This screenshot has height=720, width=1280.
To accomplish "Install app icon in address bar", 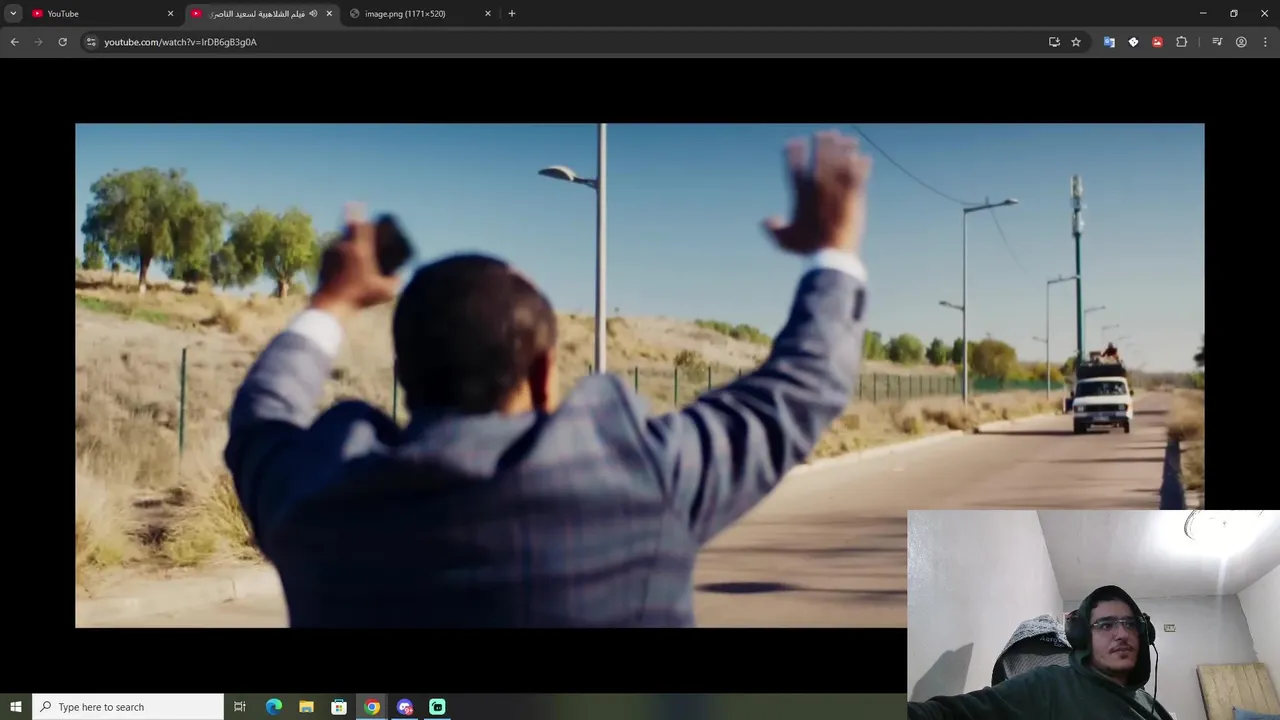I will click(1054, 42).
